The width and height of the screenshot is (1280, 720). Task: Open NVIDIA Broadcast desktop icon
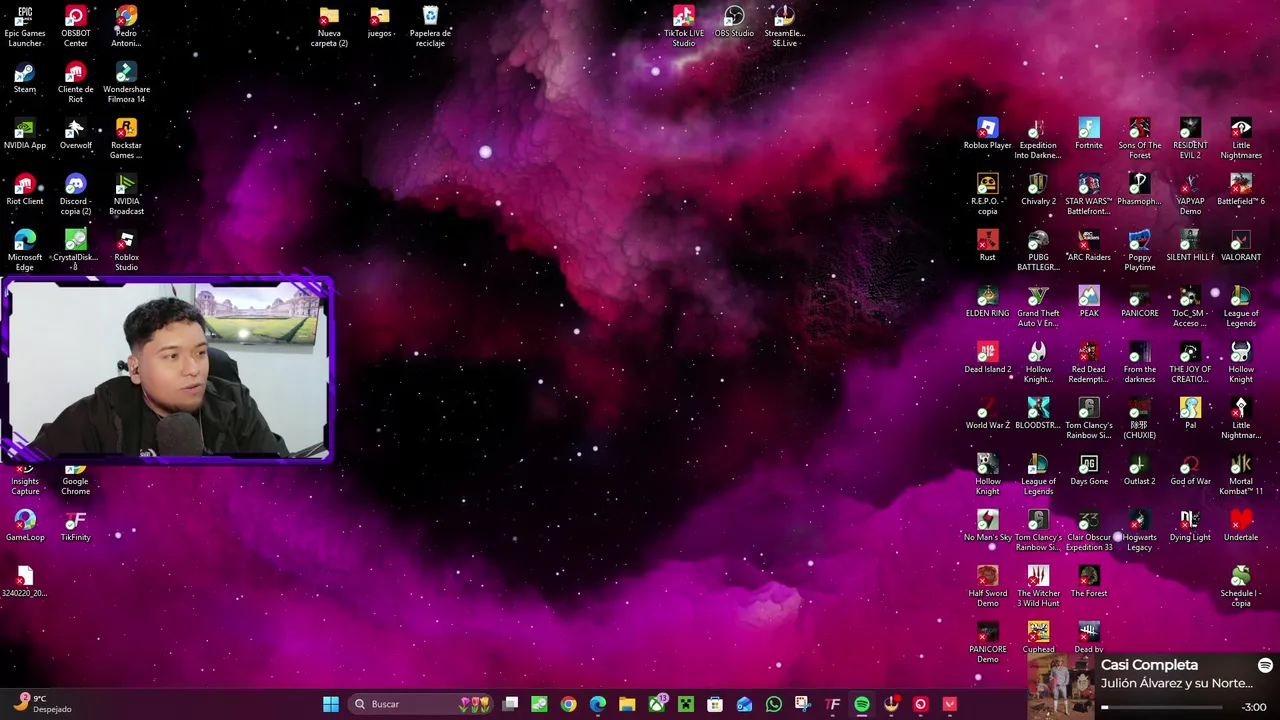click(x=126, y=194)
